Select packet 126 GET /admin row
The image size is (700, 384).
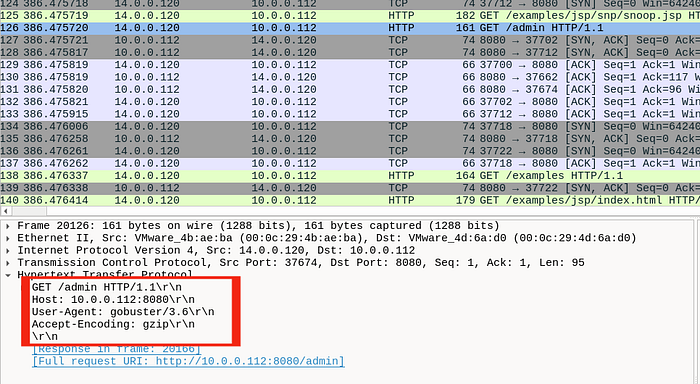(350, 28)
